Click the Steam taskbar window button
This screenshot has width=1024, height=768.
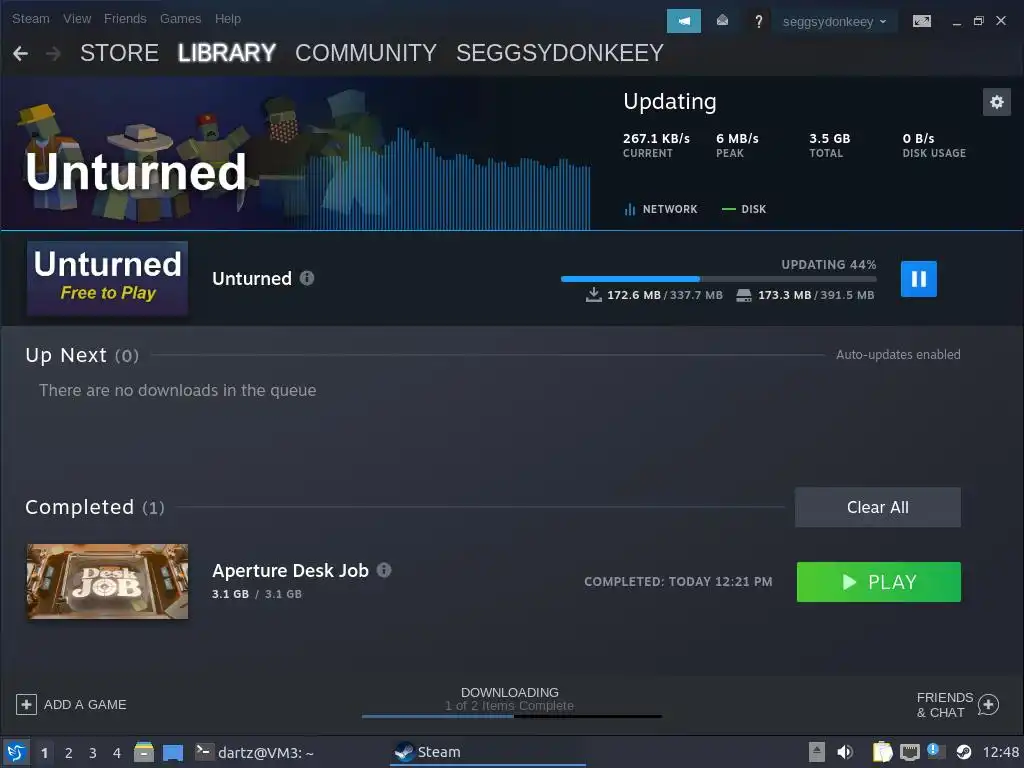488,752
